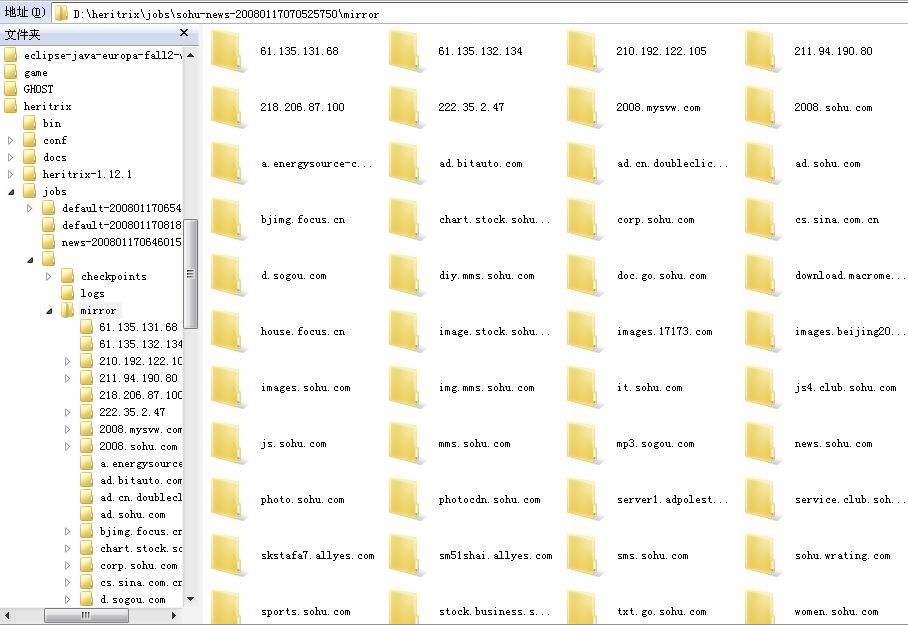Select the it.sohu.com folder icon
Screen dimensions: 908x625
tap(583, 388)
